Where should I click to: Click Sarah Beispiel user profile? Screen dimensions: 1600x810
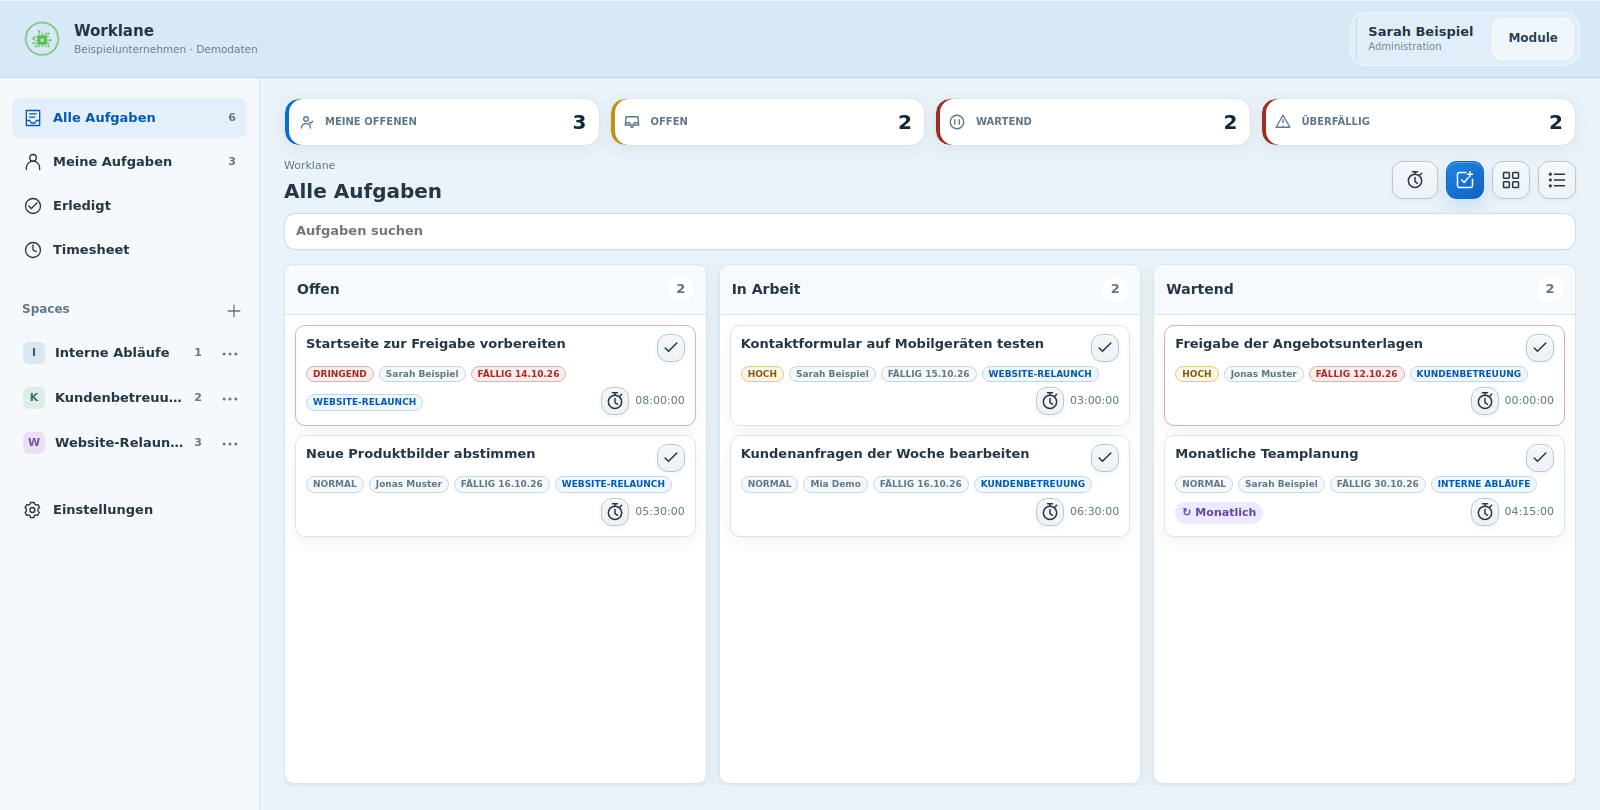pos(1420,38)
